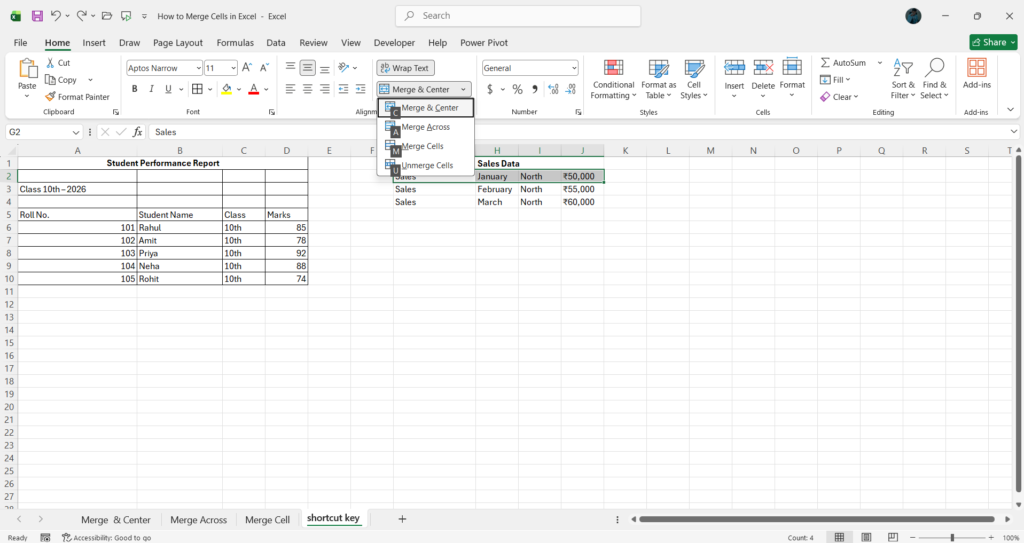This screenshot has height=543, width=1024.
Task: Open the Format cells menu
Action: point(792,78)
